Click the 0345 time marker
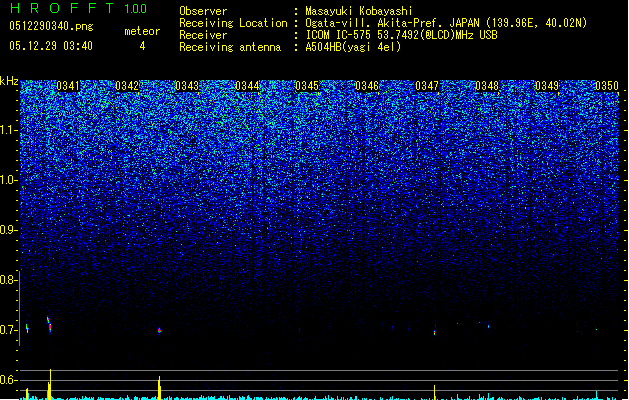 click(307, 86)
